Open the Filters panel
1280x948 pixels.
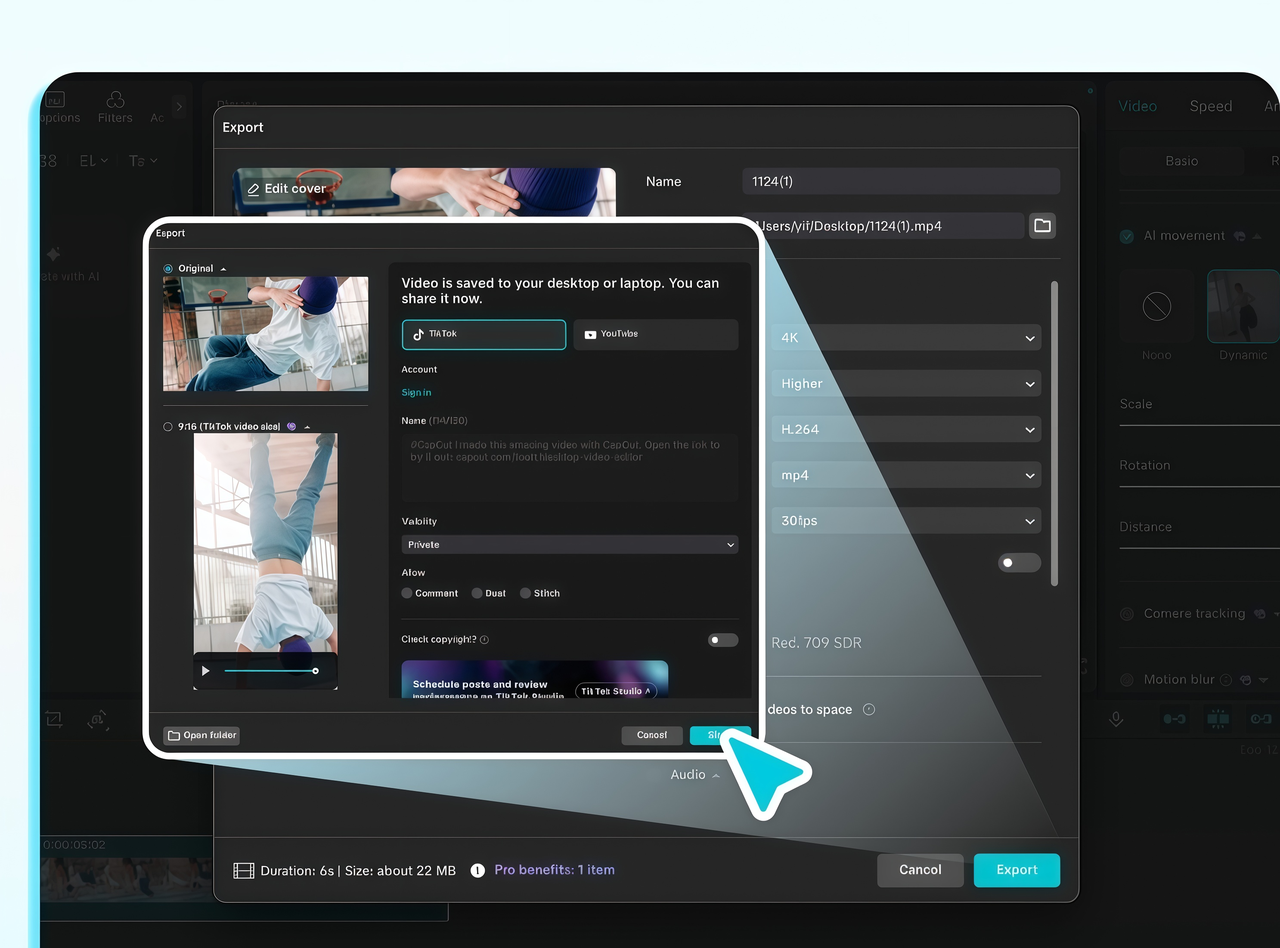pyautogui.click(x=114, y=106)
